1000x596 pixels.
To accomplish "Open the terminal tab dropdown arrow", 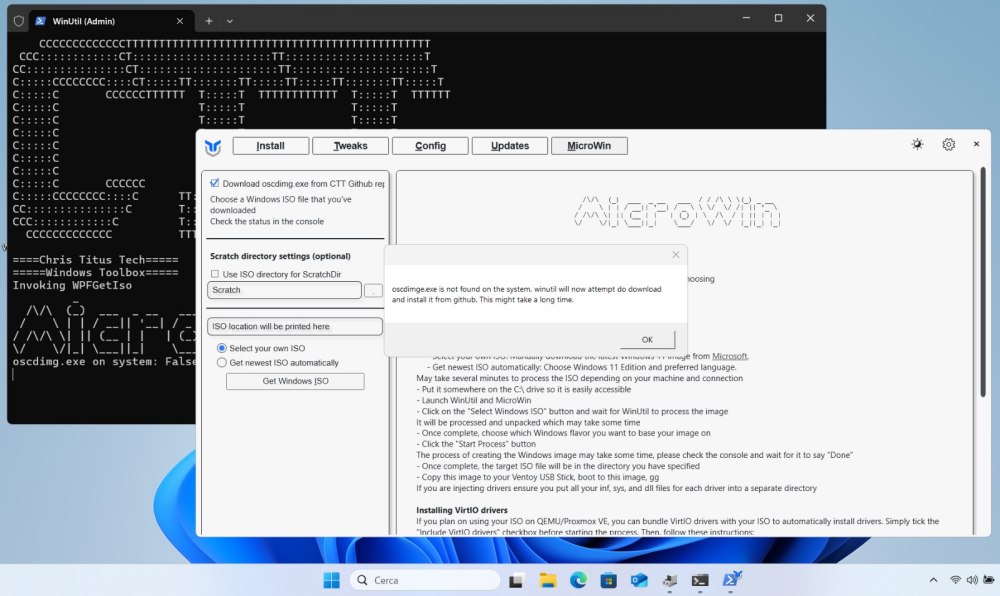I will (x=230, y=20).
